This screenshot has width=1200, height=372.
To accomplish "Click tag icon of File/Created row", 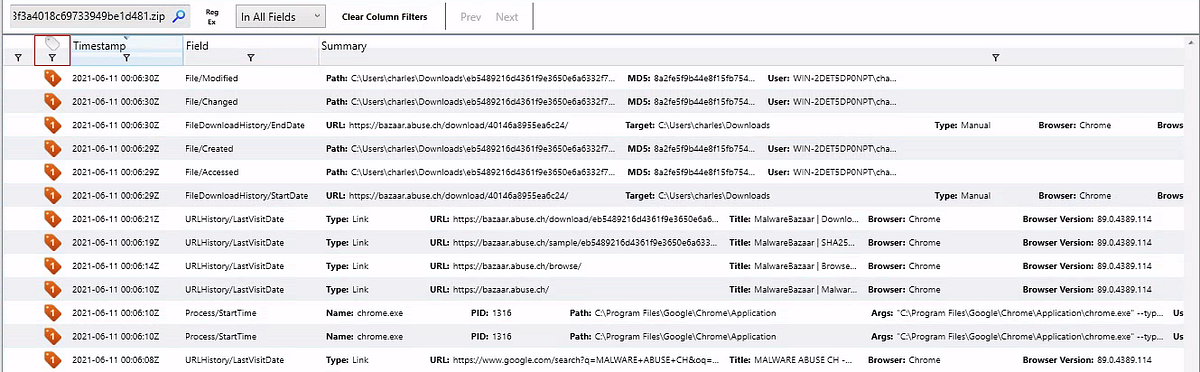I will pyautogui.click(x=53, y=148).
